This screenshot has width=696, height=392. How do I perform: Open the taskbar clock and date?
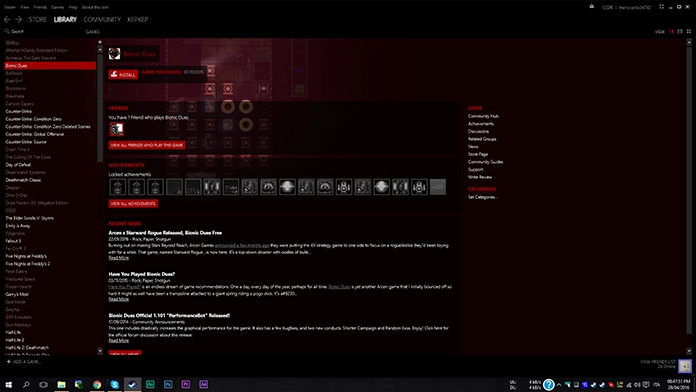point(678,384)
